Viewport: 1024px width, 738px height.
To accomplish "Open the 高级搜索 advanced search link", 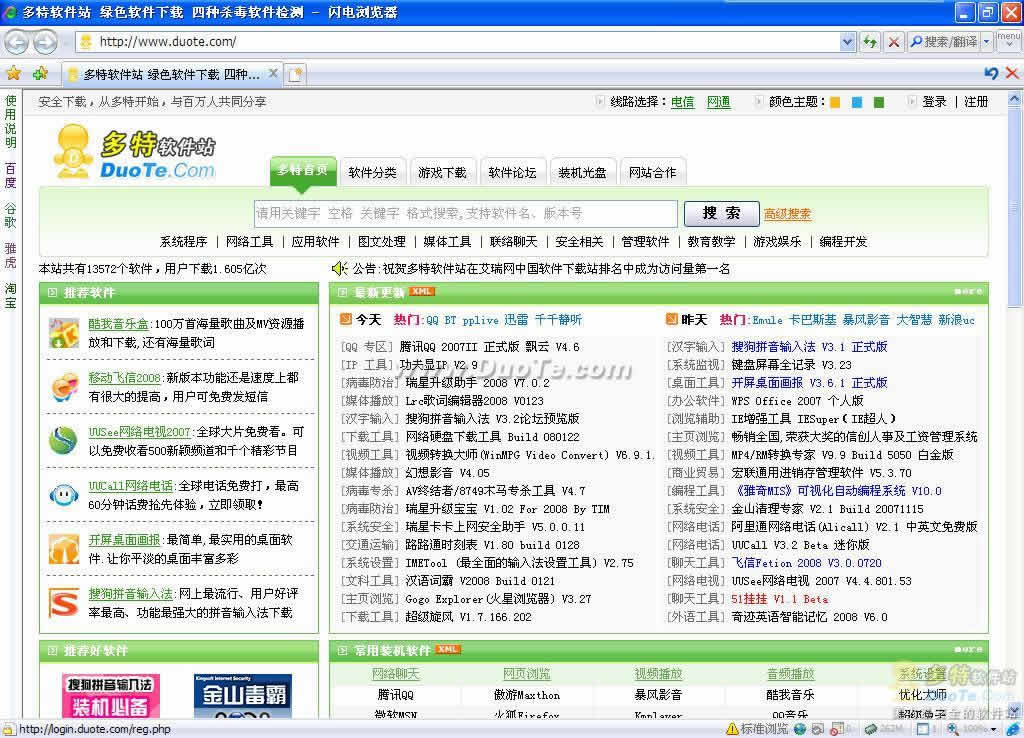I will pos(787,214).
